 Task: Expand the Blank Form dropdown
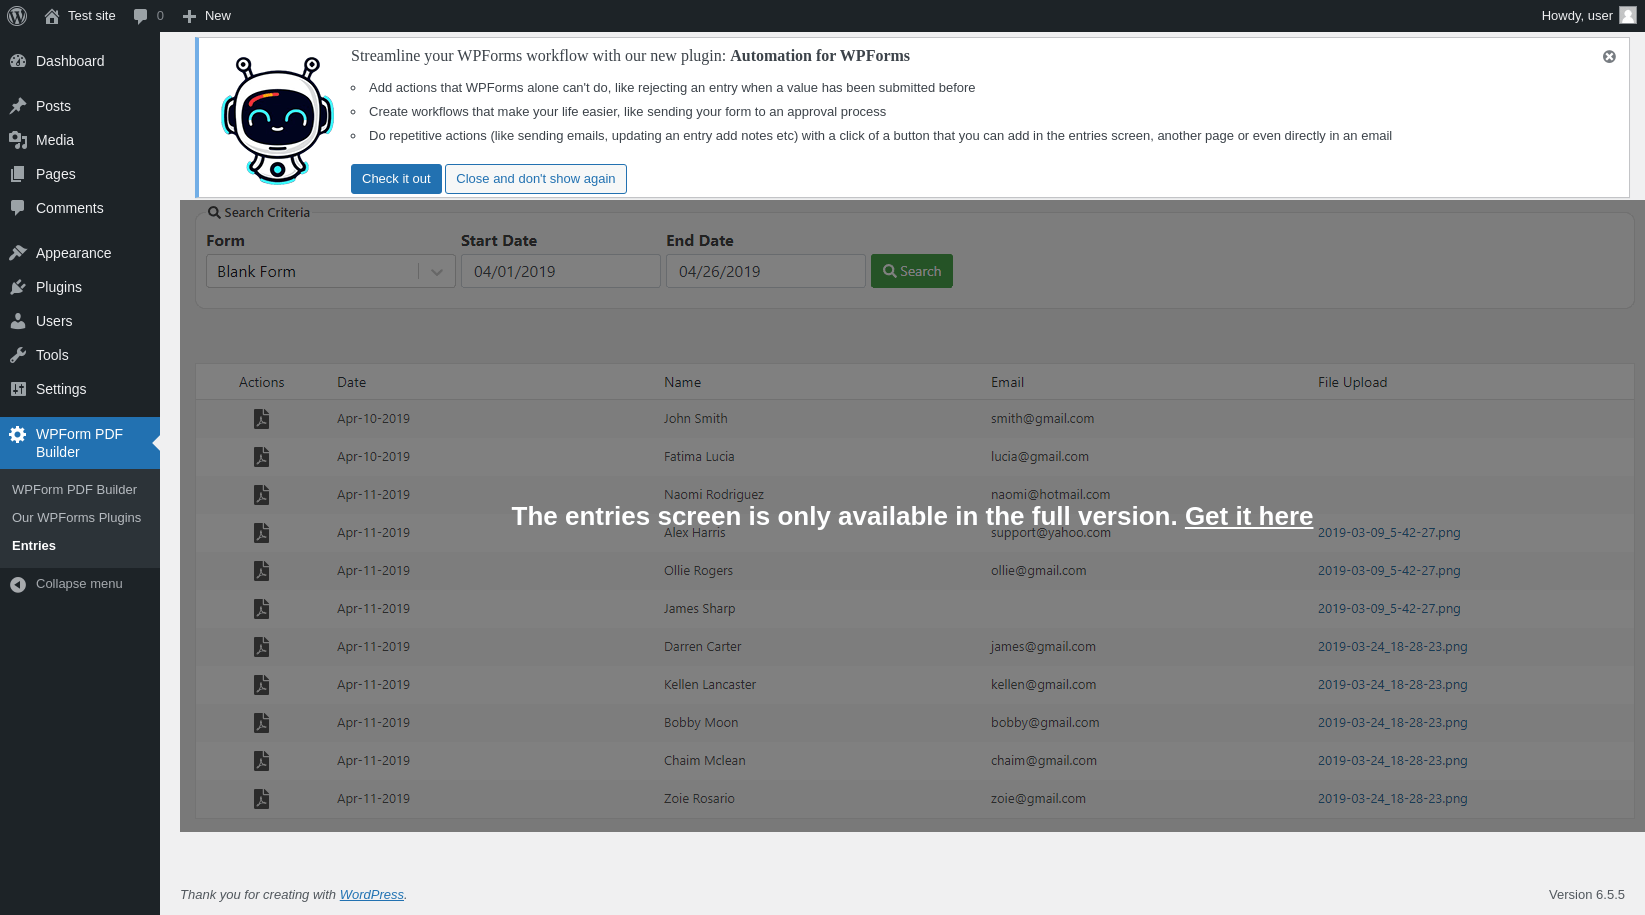pyautogui.click(x=331, y=271)
